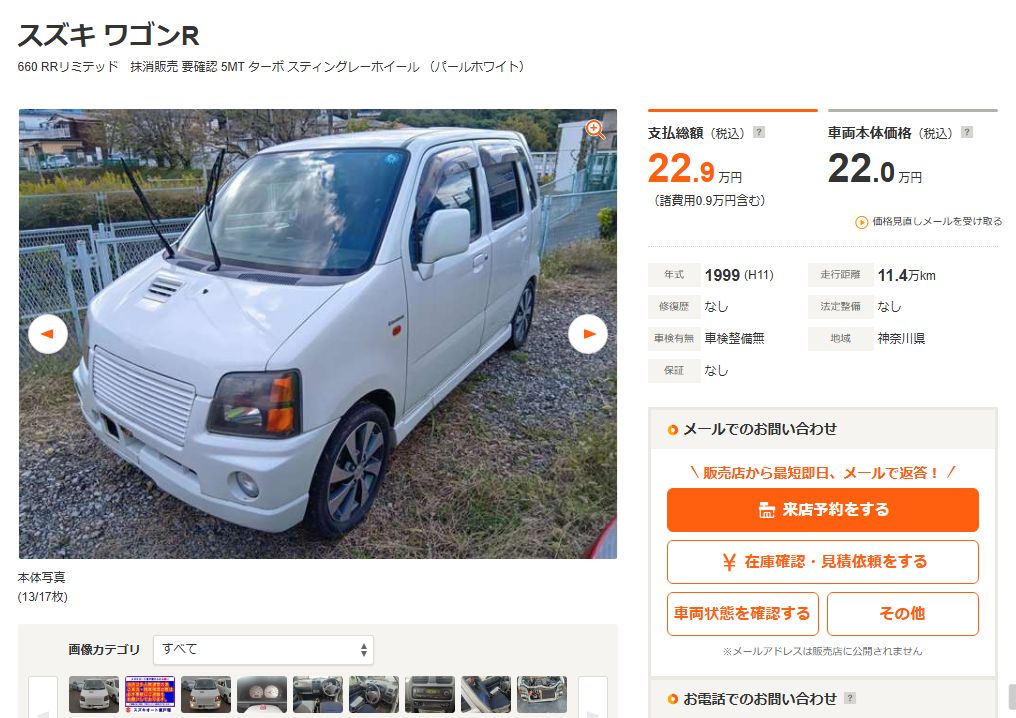Viewport: 1016px width, 718px height.
Task: Click the 車両状態を確認する button
Action: pos(743,614)
